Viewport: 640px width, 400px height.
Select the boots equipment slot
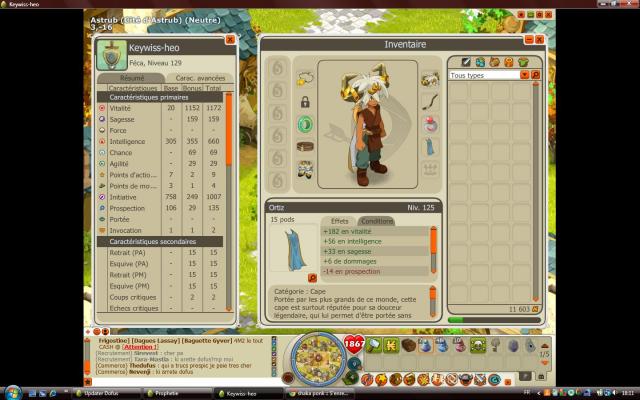click(305, 169)
